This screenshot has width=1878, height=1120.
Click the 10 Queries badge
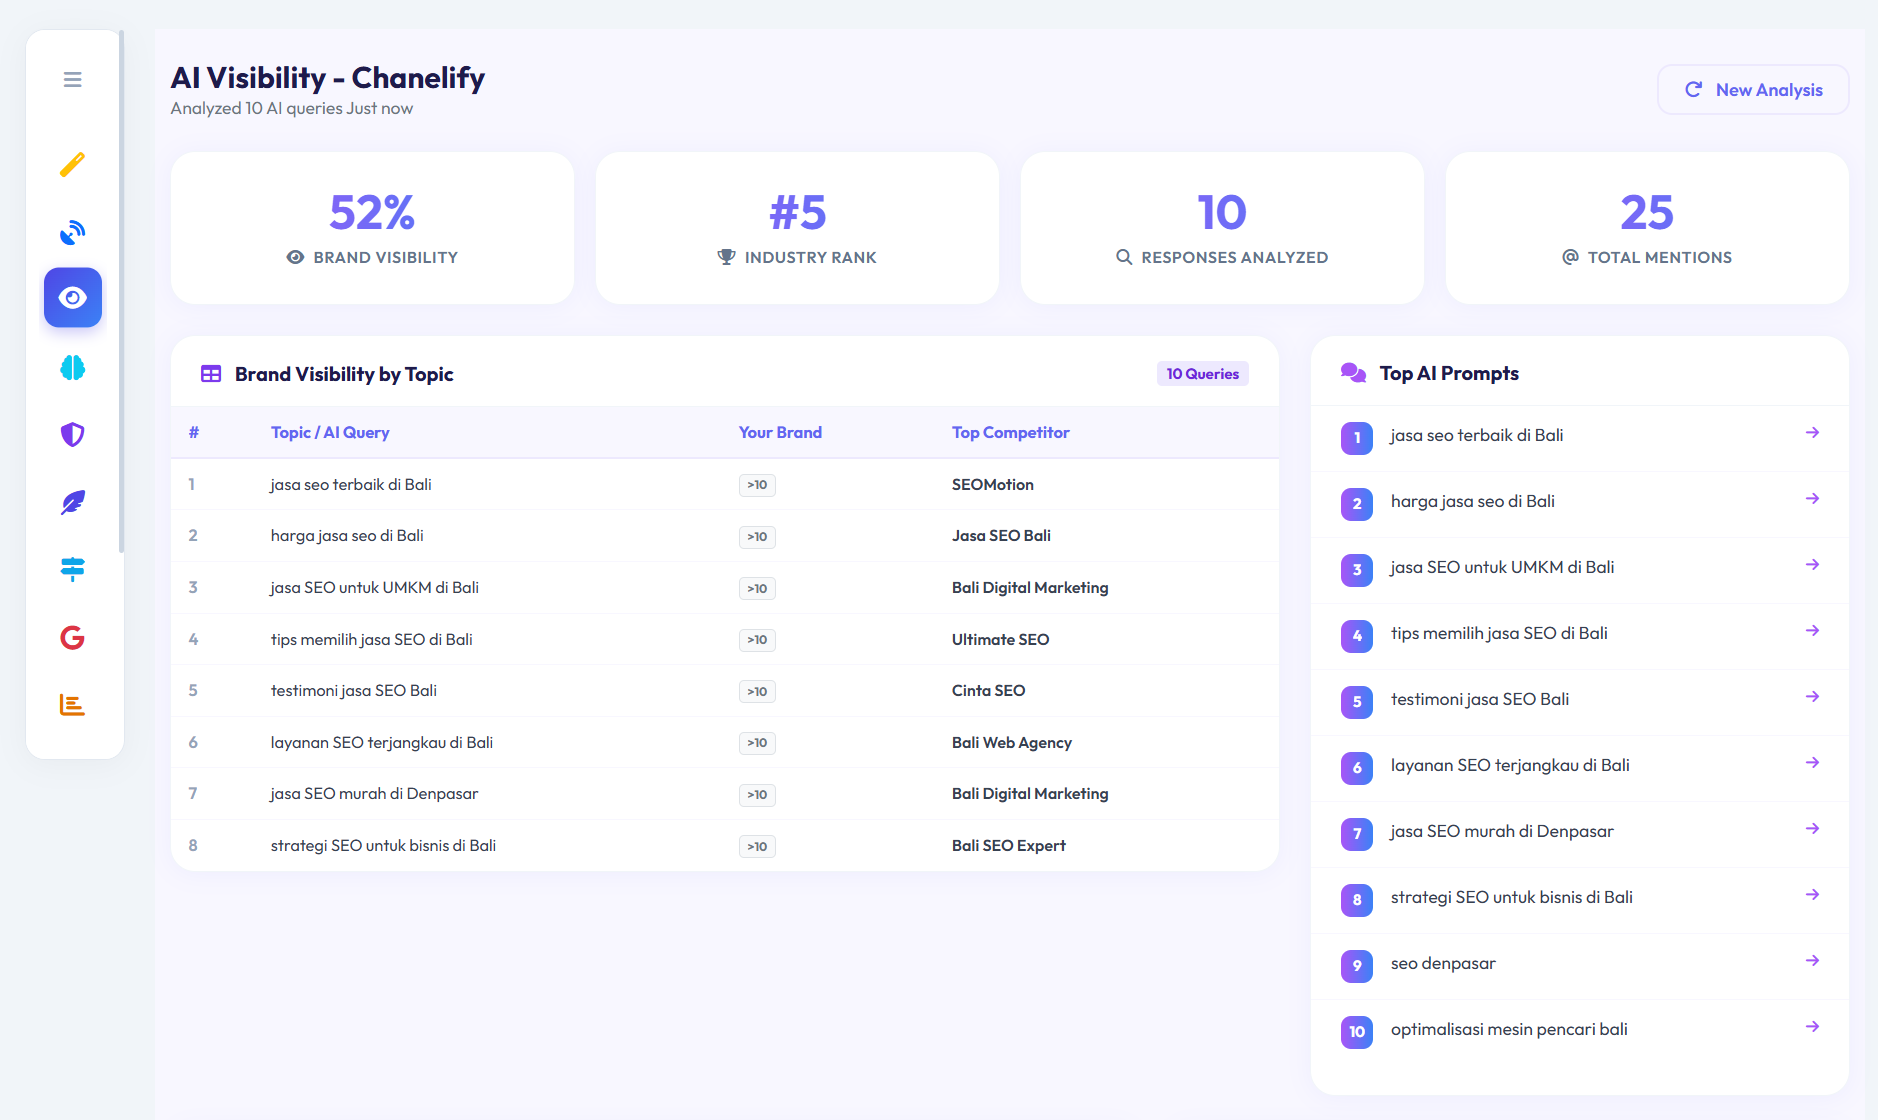[x=1202, y=374]
